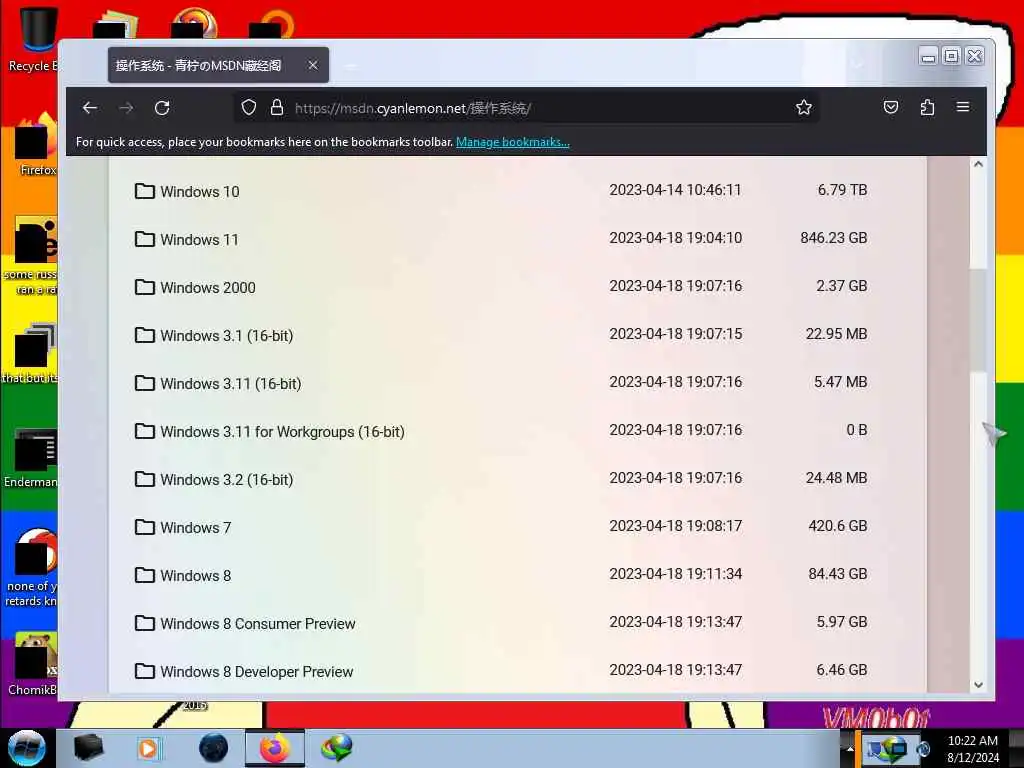Select the 操作系统 - 青柠のMSDN藏经阁 tab
1024x768 pixels.
218,65
